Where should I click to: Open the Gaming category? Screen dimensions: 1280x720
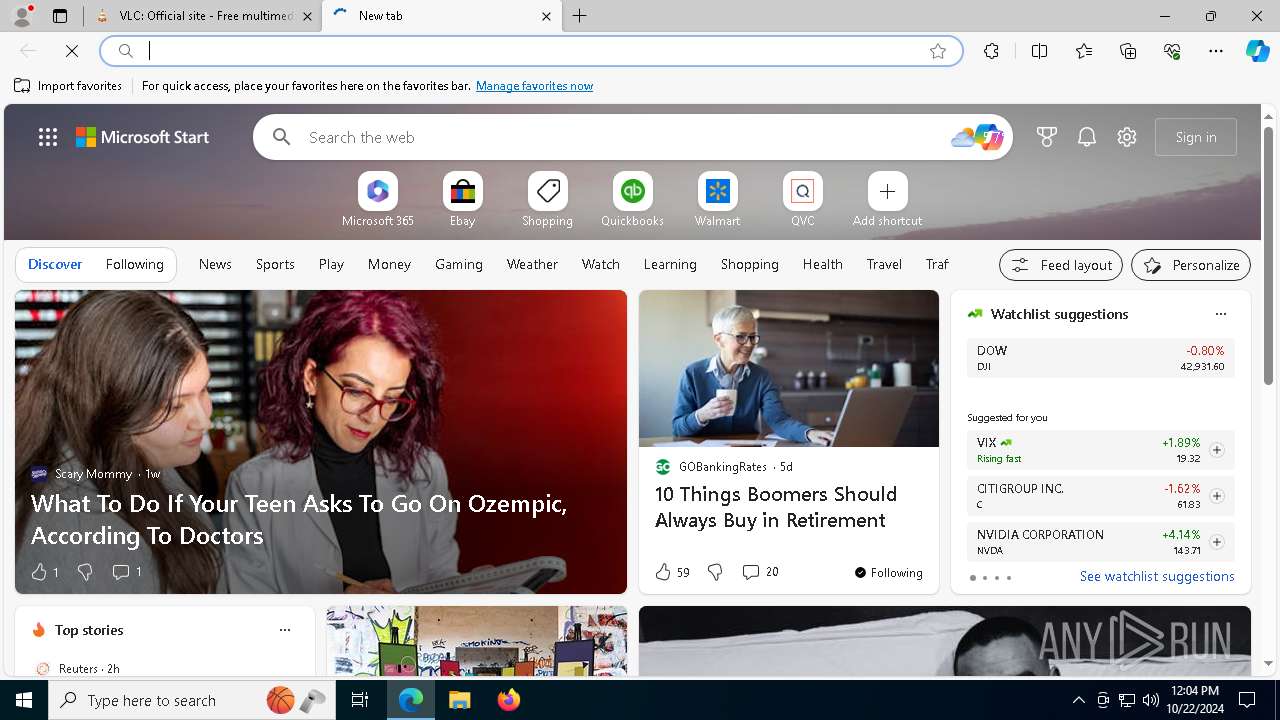pos(459,264)
